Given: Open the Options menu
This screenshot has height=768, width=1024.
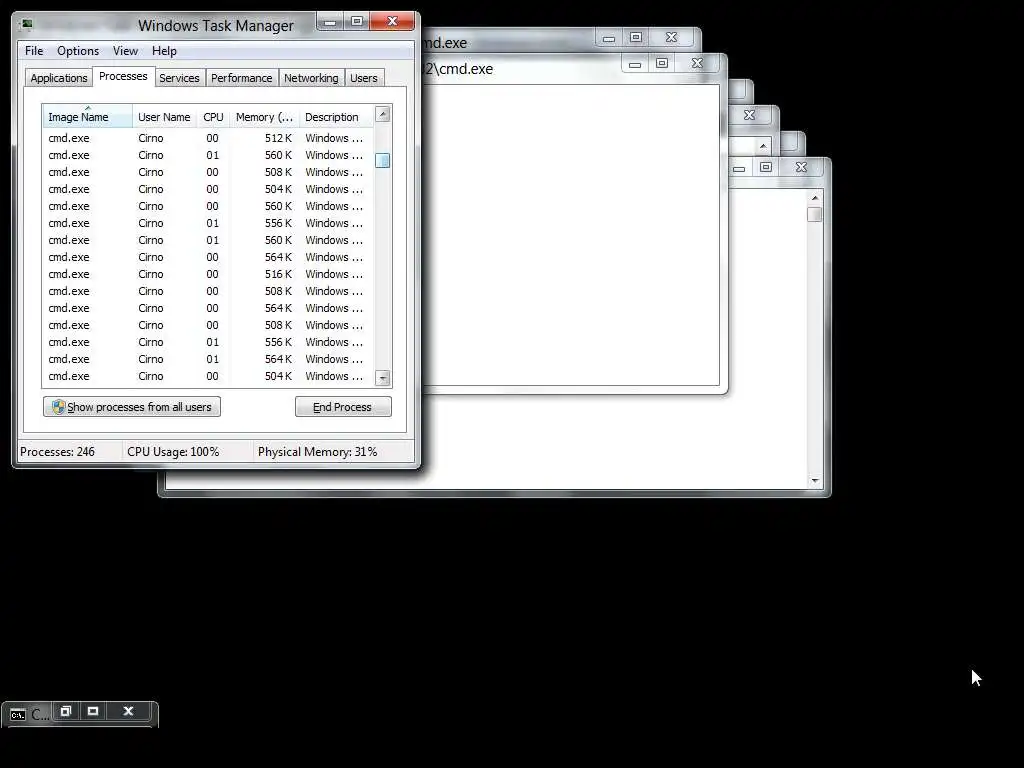Looking at the screenshot, I should tap(78, 51).
